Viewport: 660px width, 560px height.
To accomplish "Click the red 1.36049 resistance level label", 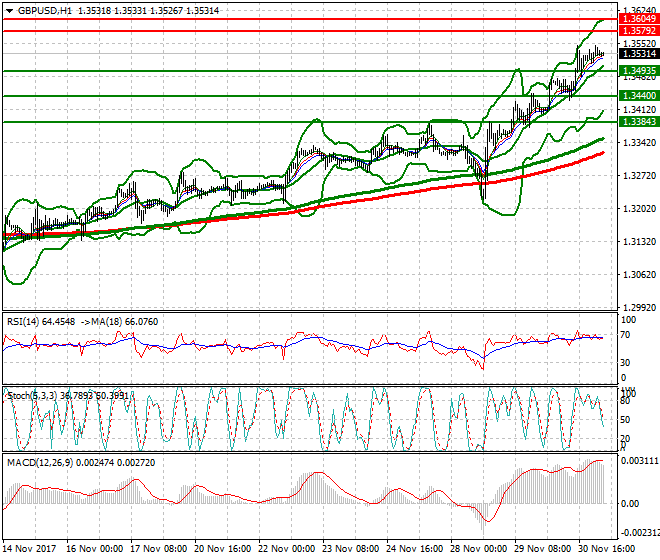I will (x=639, y=19).
